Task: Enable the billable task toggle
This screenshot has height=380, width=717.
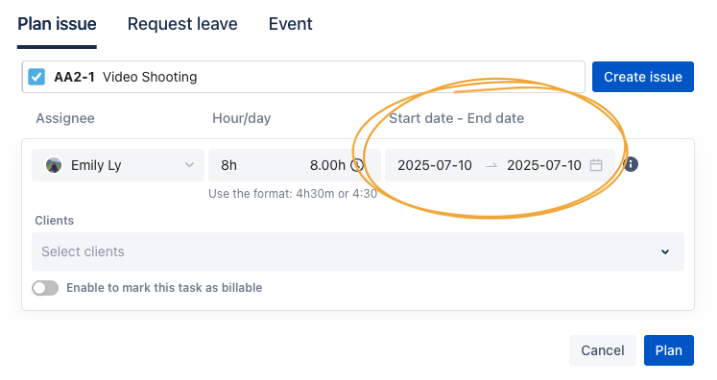Action: pyautogui.click(x=45, y=288)
